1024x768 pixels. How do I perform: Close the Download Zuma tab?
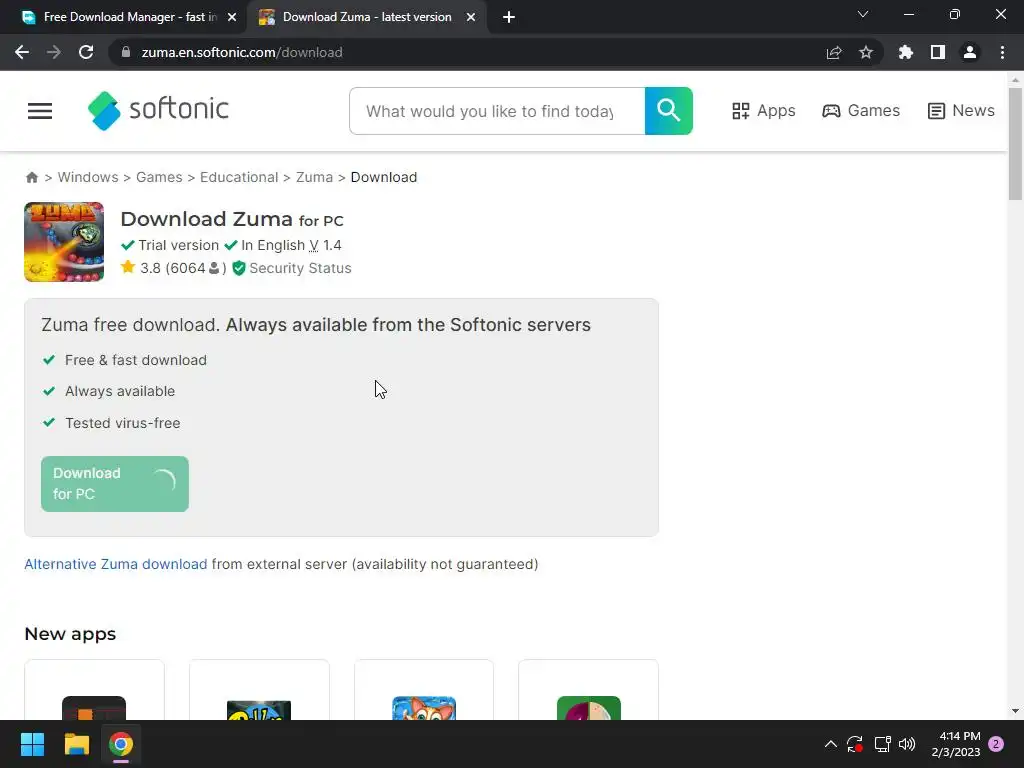(x=471, y=18)
